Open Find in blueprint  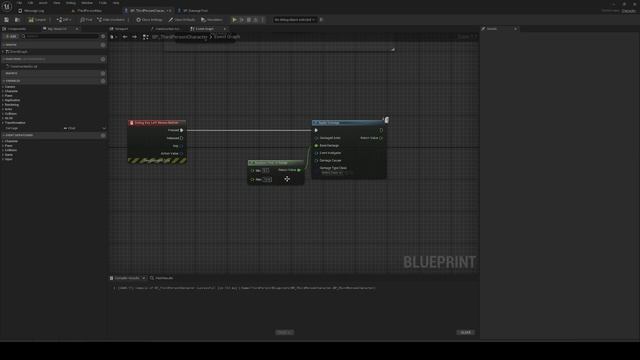(x=86, y=20)
